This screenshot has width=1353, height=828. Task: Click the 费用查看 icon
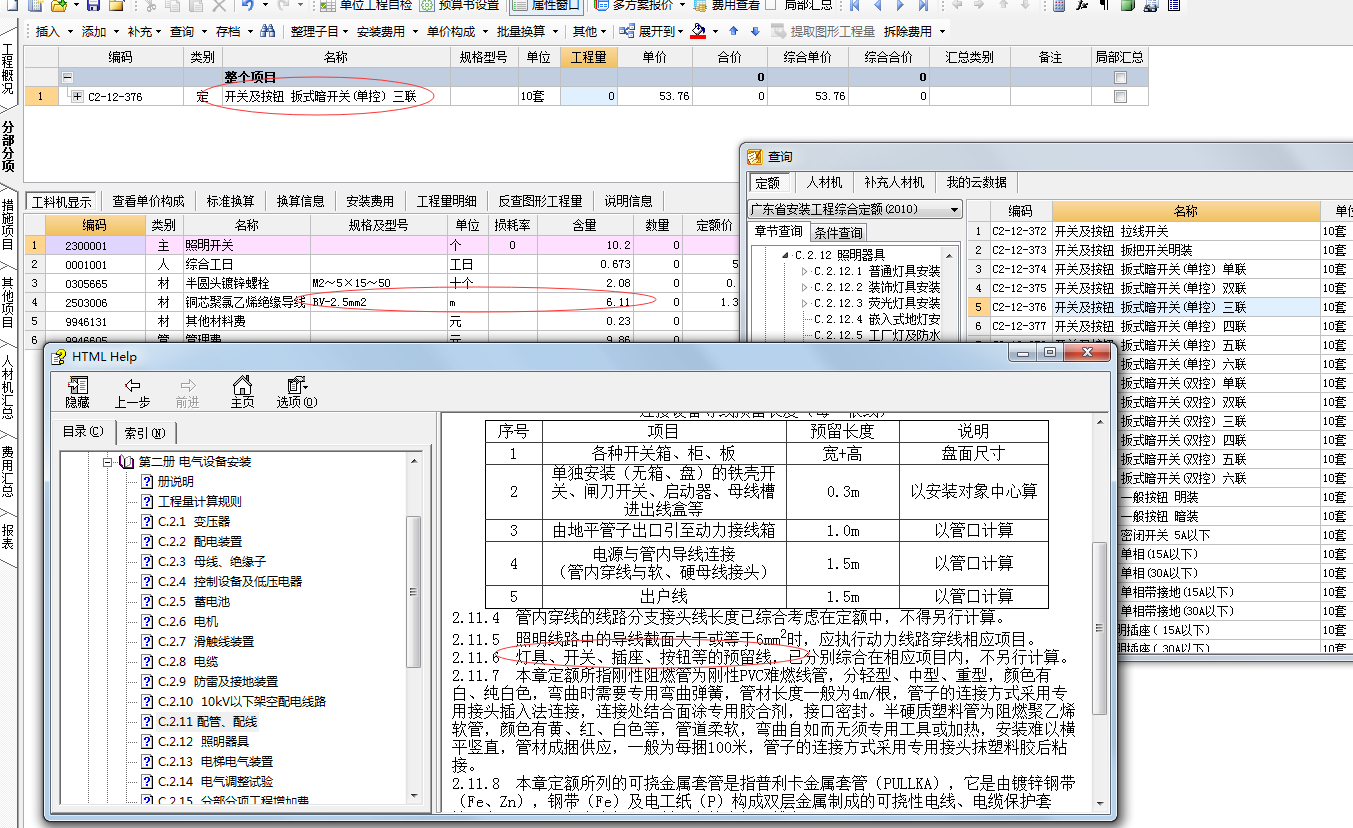tap(701, 6)
